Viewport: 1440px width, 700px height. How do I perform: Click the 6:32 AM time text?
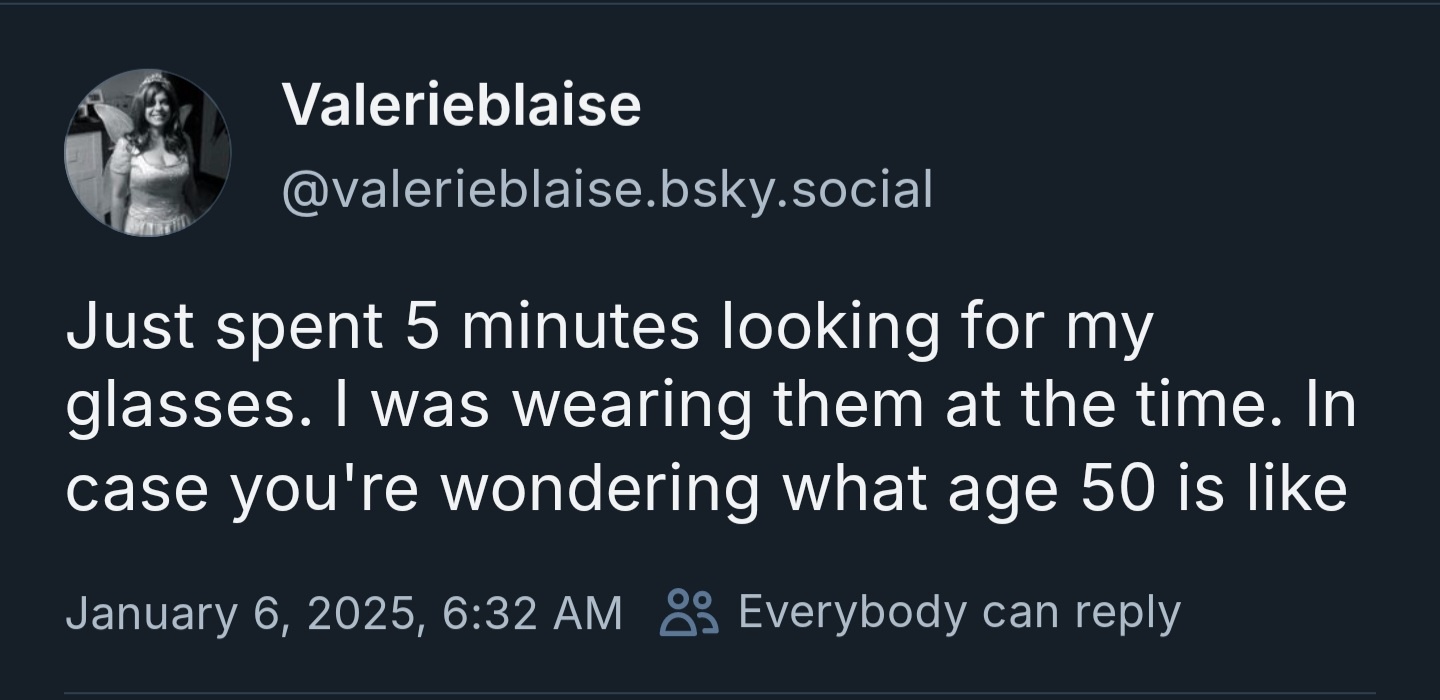[531, 612]
